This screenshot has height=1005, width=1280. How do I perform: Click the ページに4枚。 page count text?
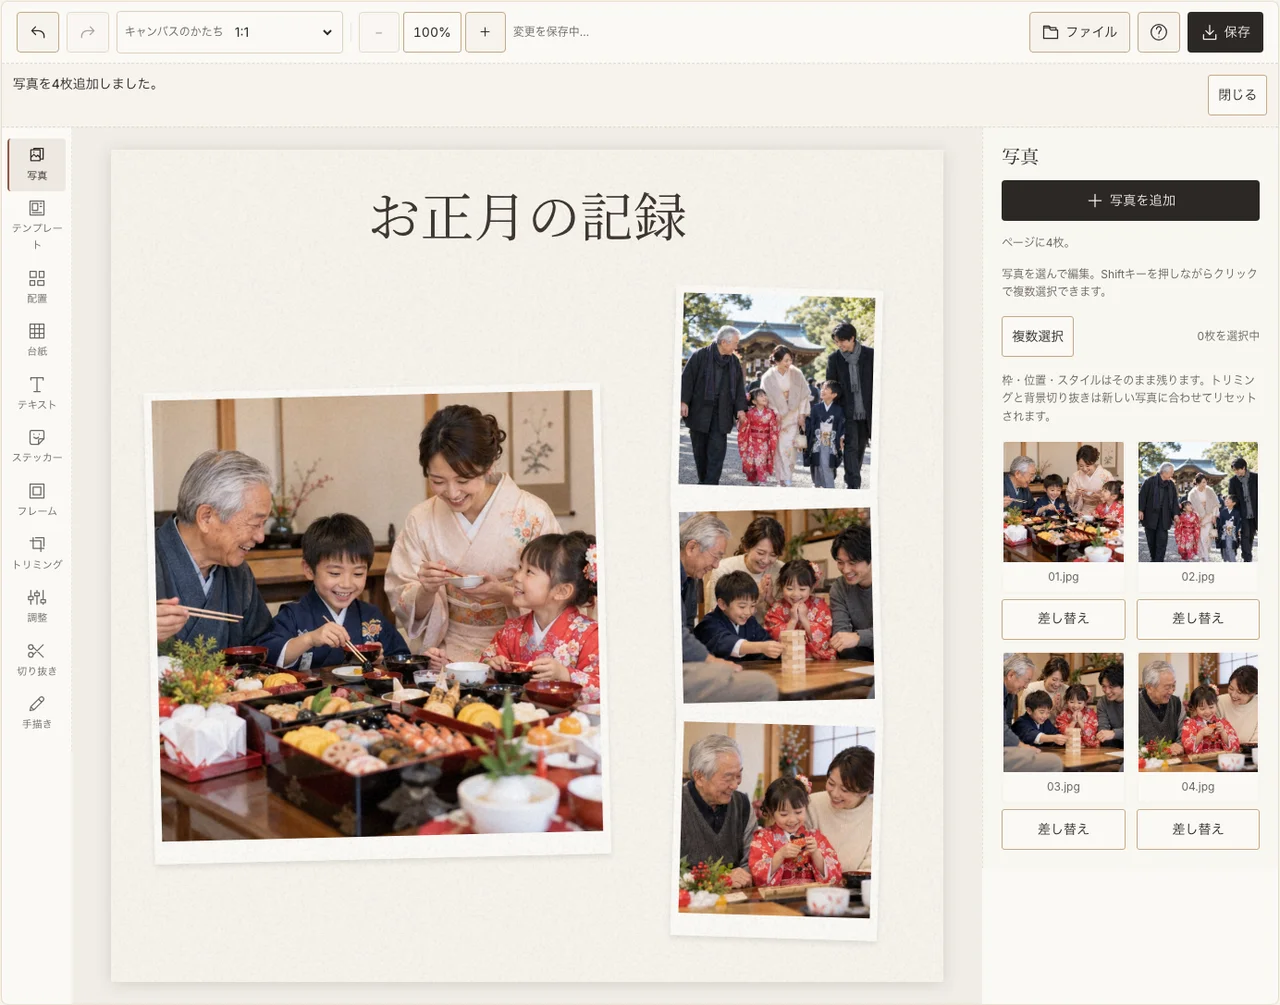coord(1036,242)
